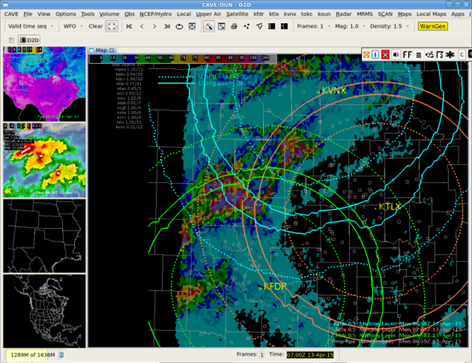This screenshot has width=472, height=363.
Task: Select the purple satellite thumbnail pane
Action: coord(44,84)
